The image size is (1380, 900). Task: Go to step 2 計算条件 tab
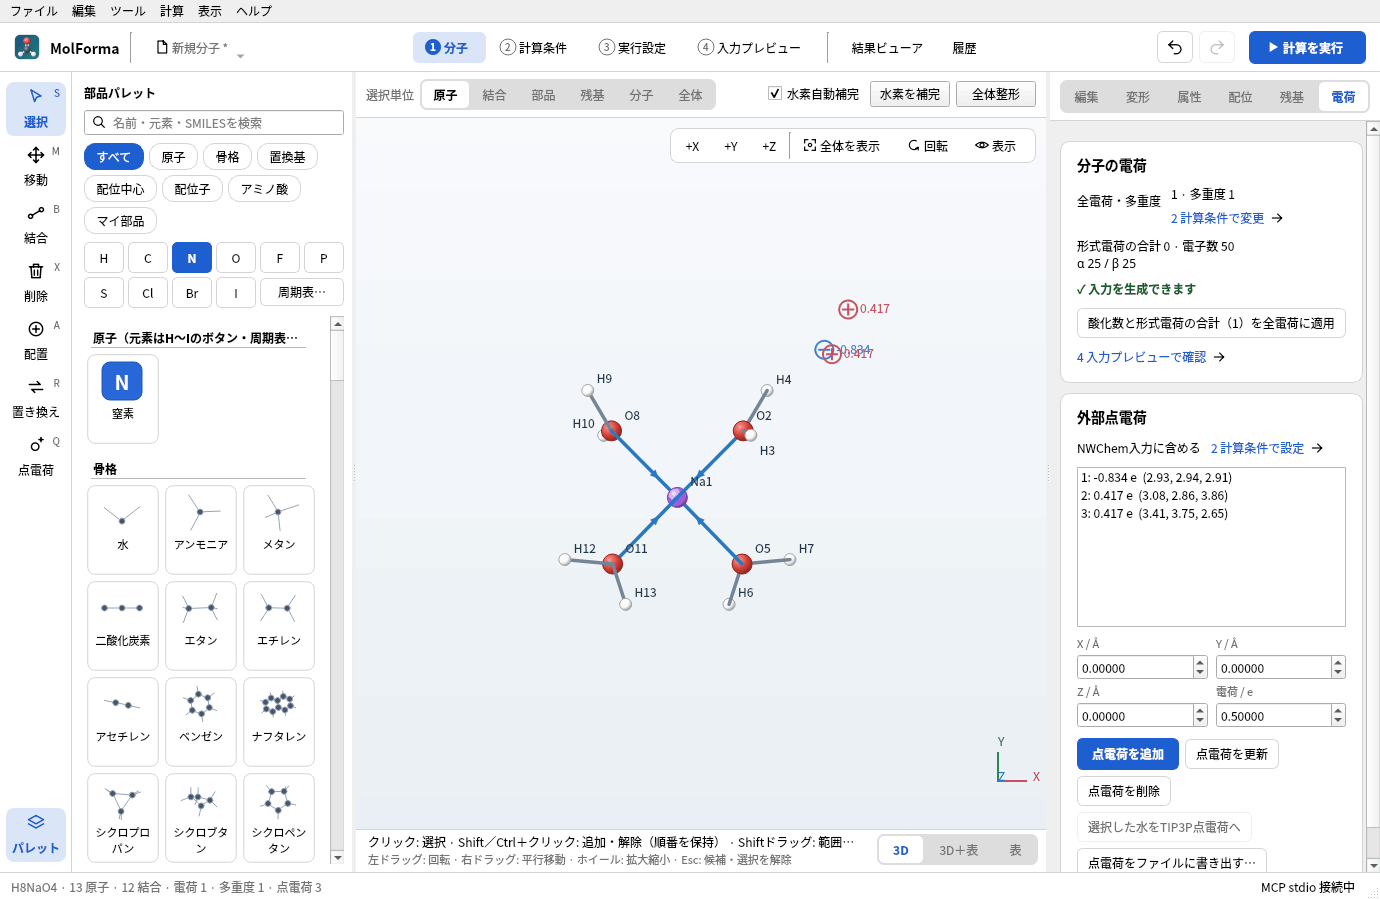tap(533, 47)
